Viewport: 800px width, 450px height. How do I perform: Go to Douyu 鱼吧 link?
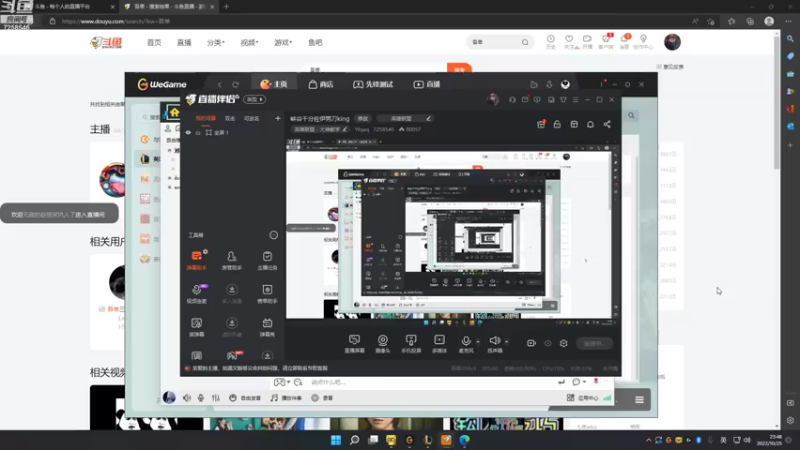[x=315, y=42]
